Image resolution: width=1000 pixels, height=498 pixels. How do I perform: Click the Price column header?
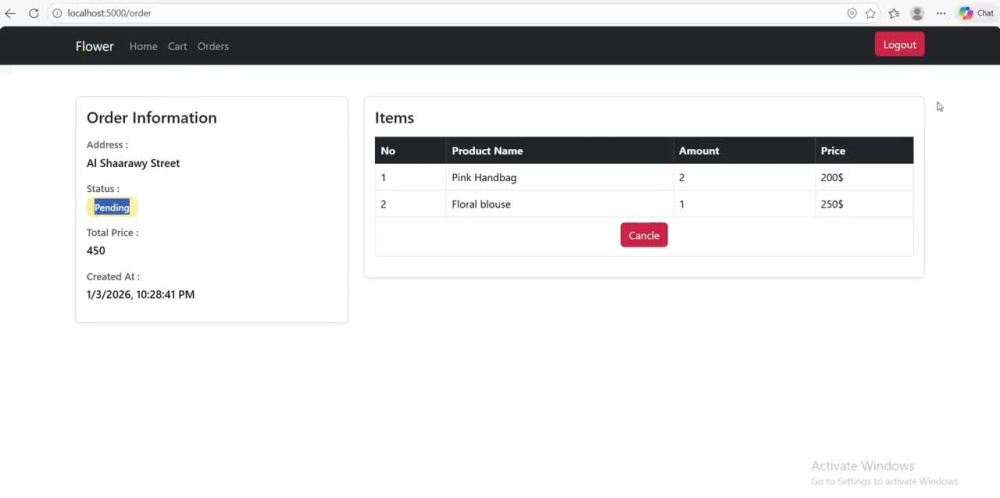864,150
